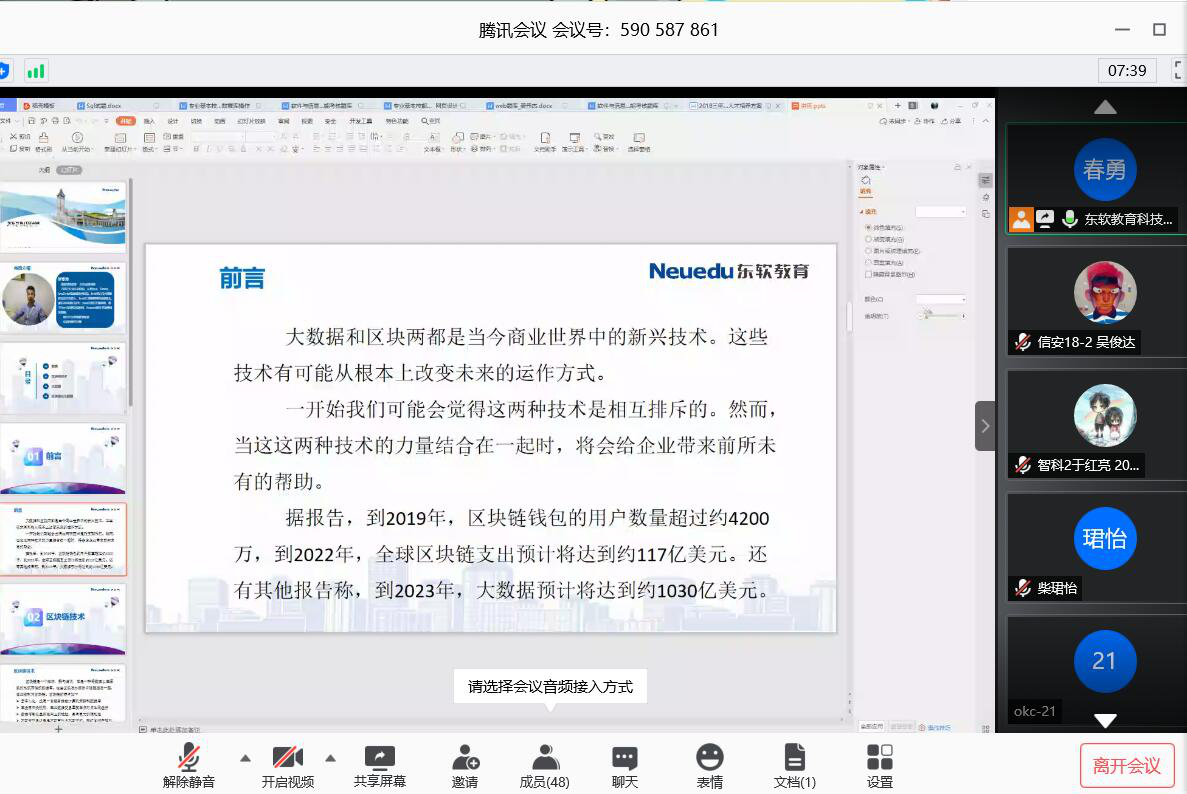Click the green network signal icon
The image size is (1187, 794).
(36, 71)
